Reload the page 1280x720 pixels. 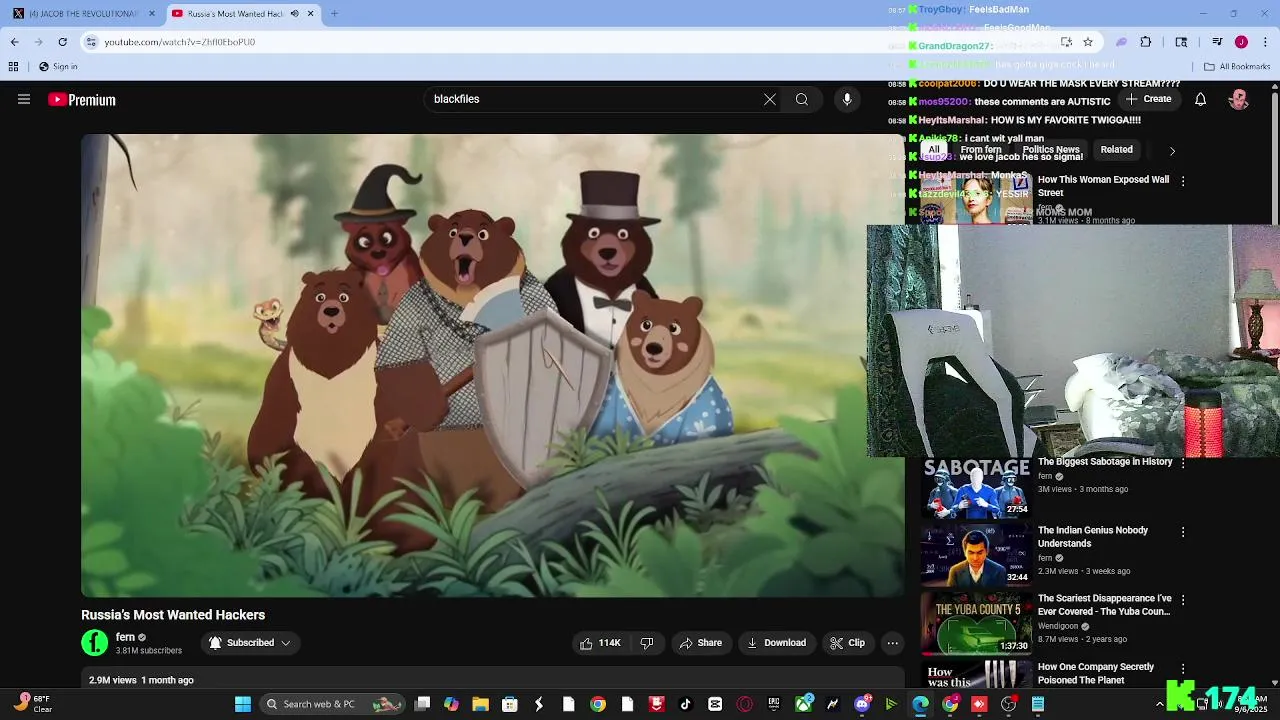(x=62, y=42)
